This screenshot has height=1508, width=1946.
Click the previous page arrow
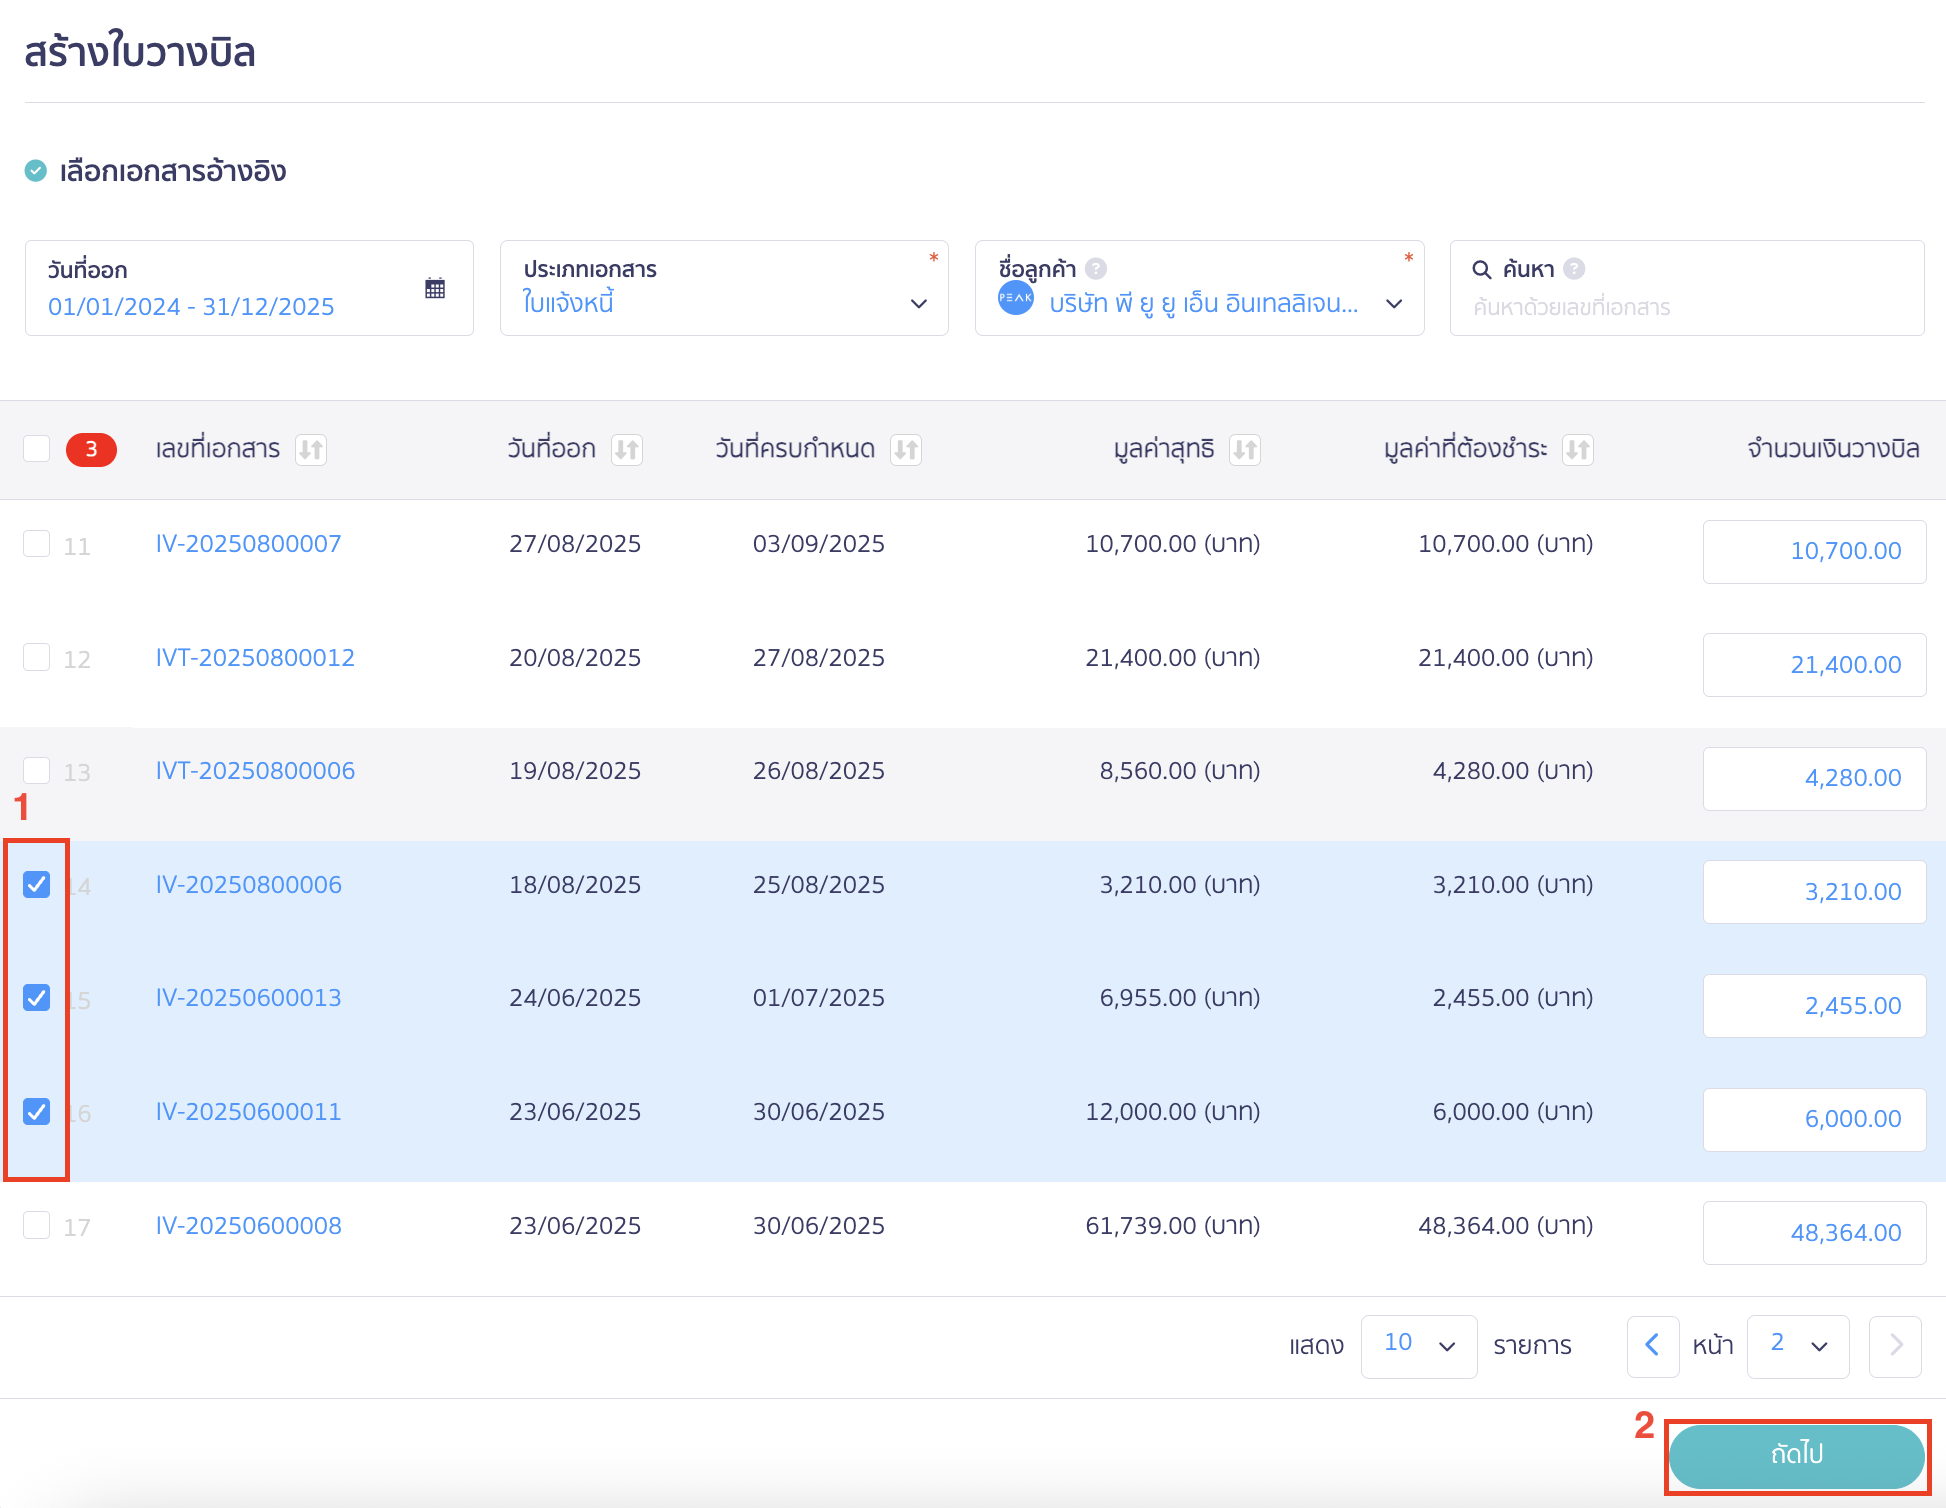pyautogui.click(x=1653, y=1346)
